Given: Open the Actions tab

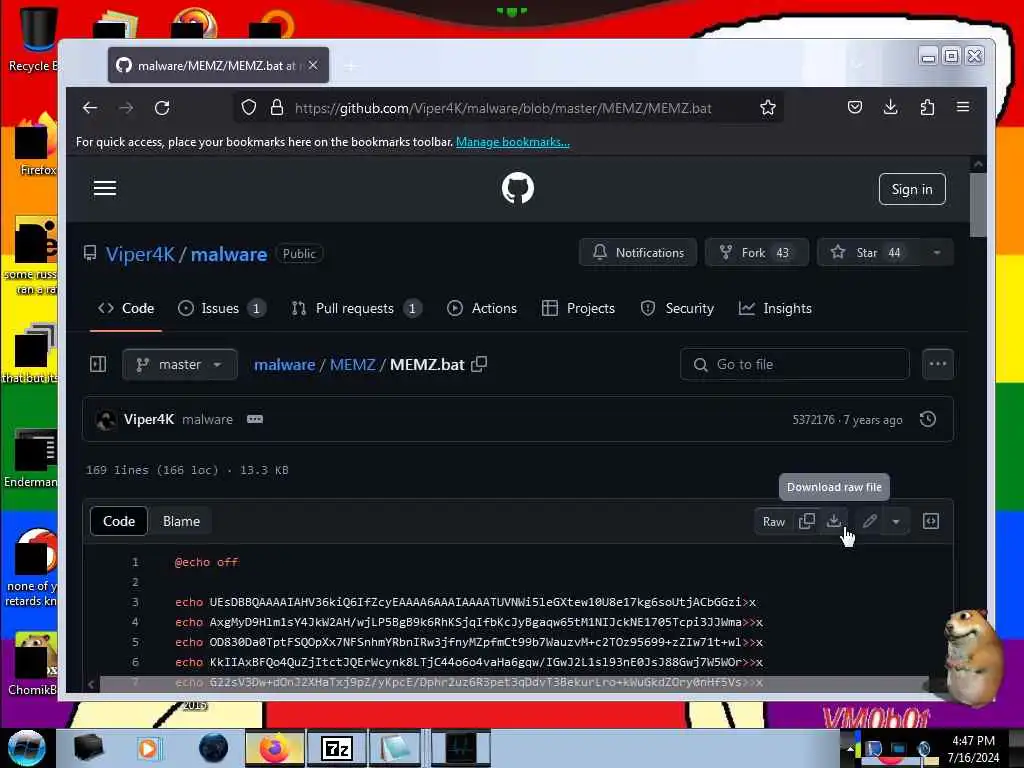Looking at the screenshot, I should [x=482, y=308].
